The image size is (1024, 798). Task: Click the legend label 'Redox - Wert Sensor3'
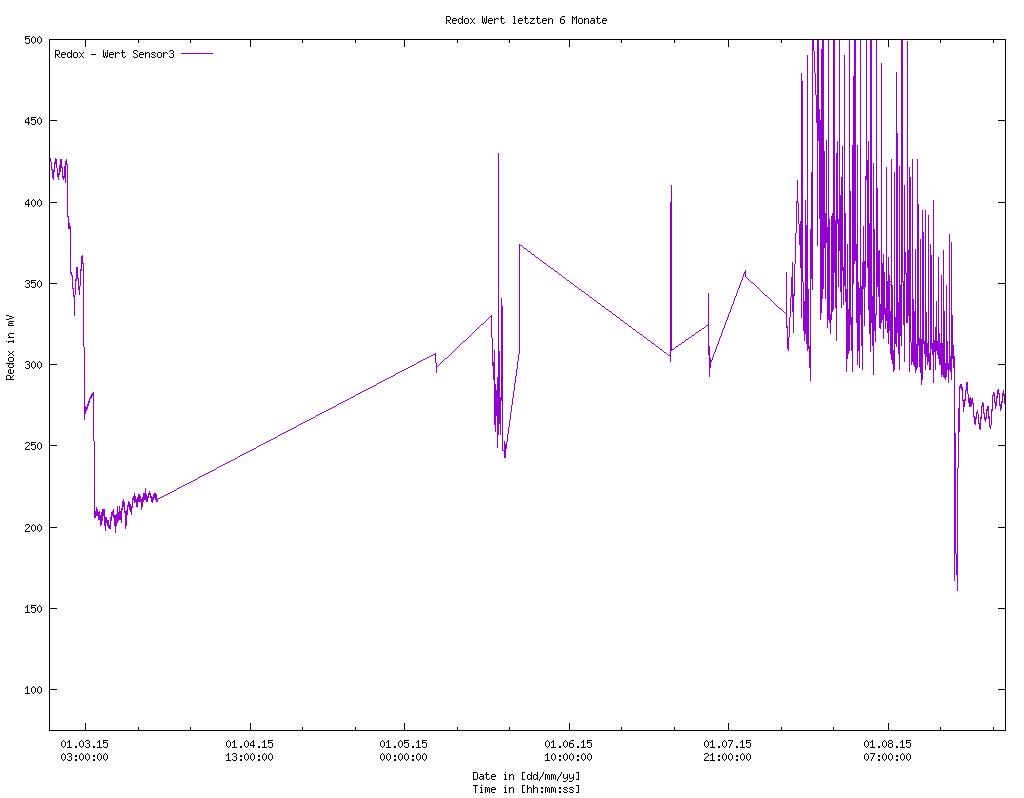tap(114, 54)
